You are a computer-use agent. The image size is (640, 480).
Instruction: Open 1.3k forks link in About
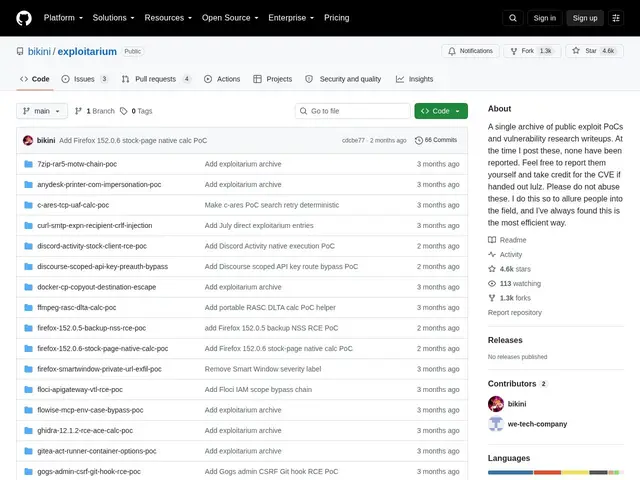(509, 298)
